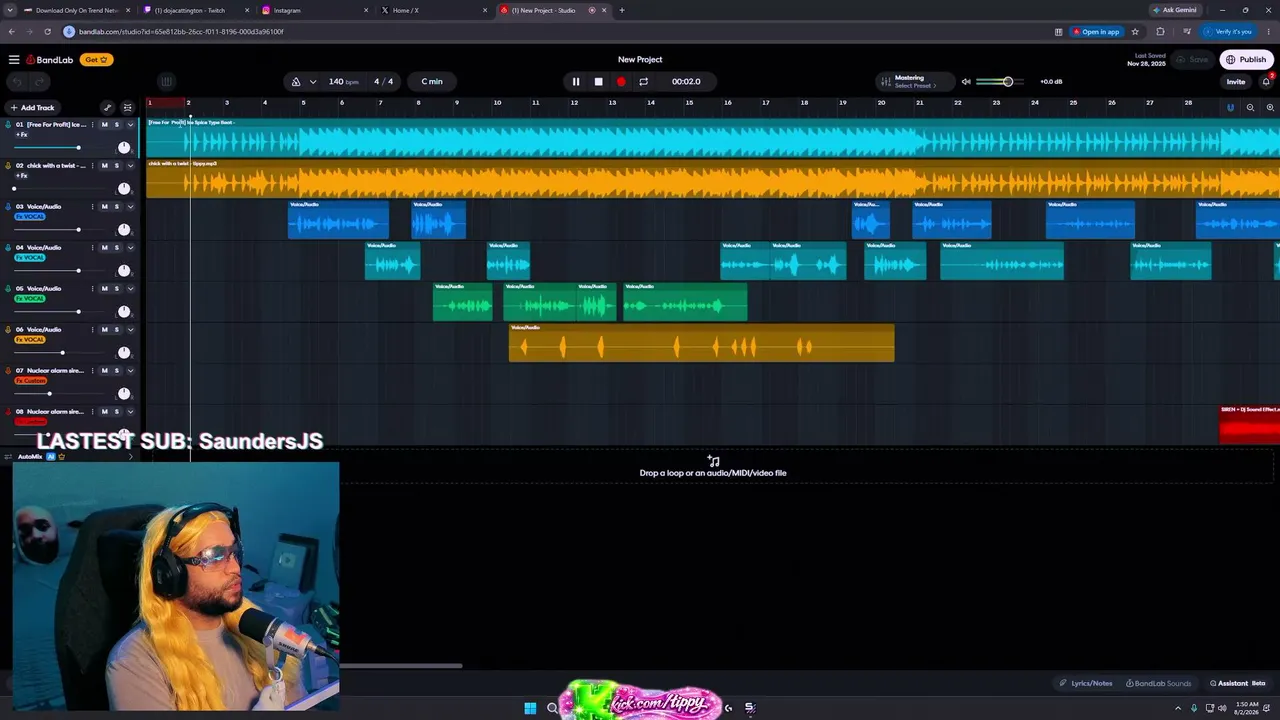Expand track 05 options chevron
This screenshot has height=720, width=1280.
point(130,289)
